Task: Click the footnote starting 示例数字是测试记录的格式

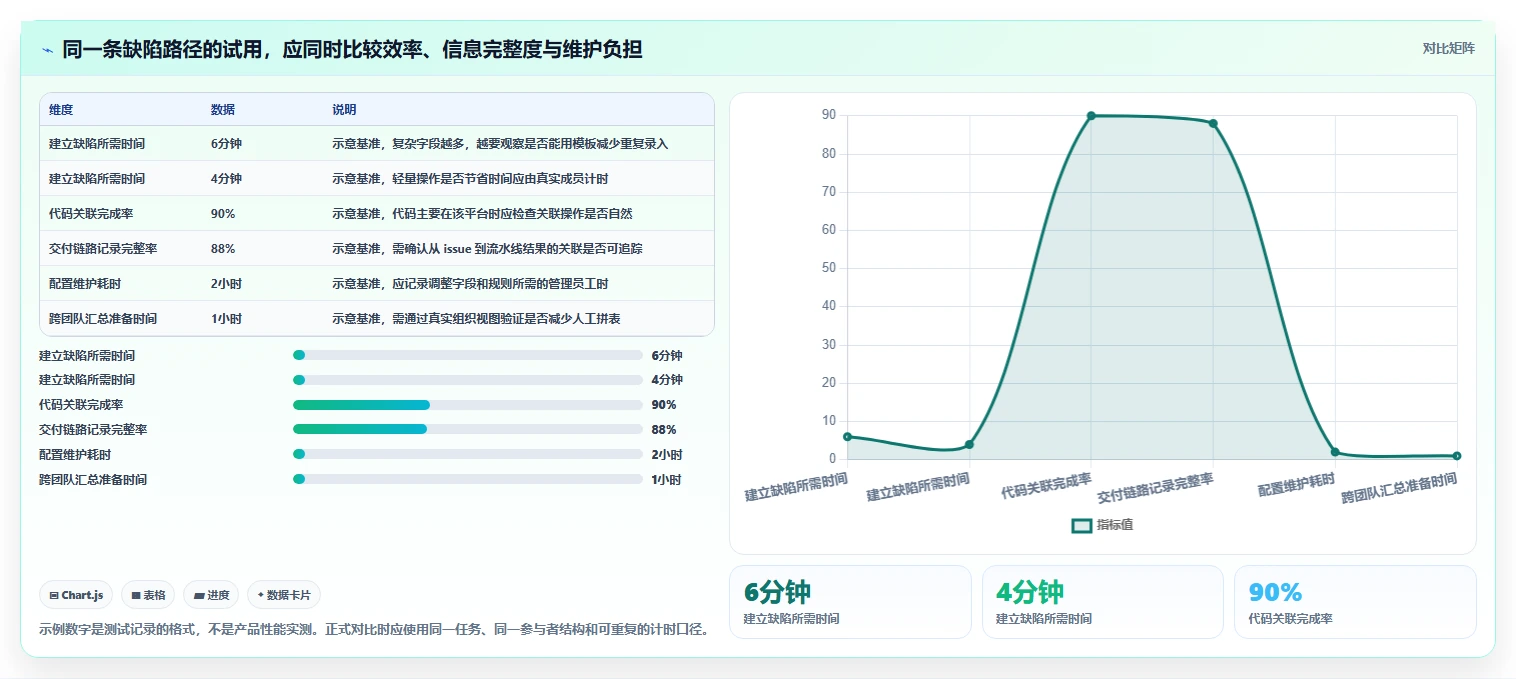Action: tap(375, 630)
